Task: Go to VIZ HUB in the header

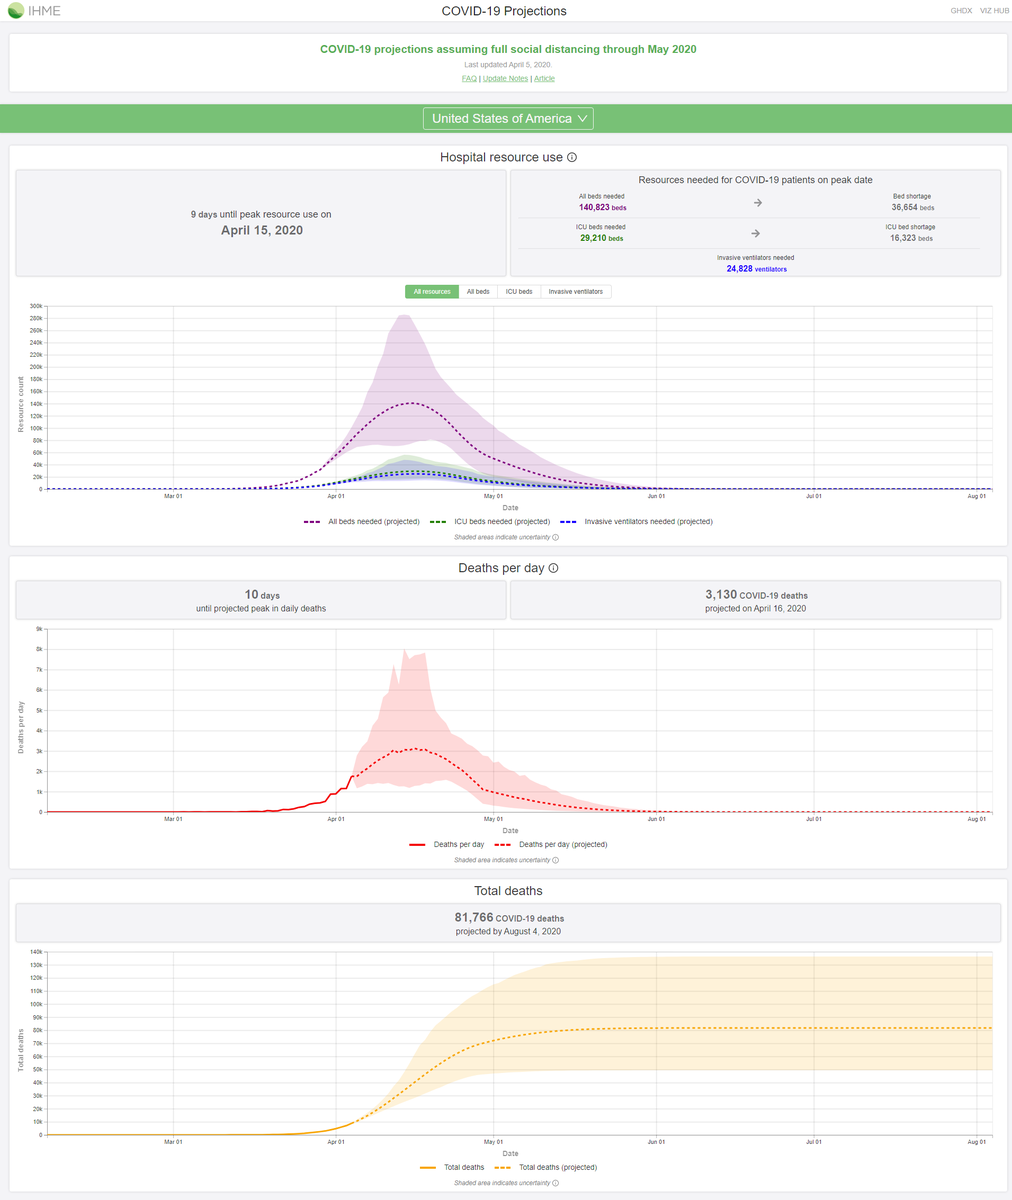Action: [993, 11]
